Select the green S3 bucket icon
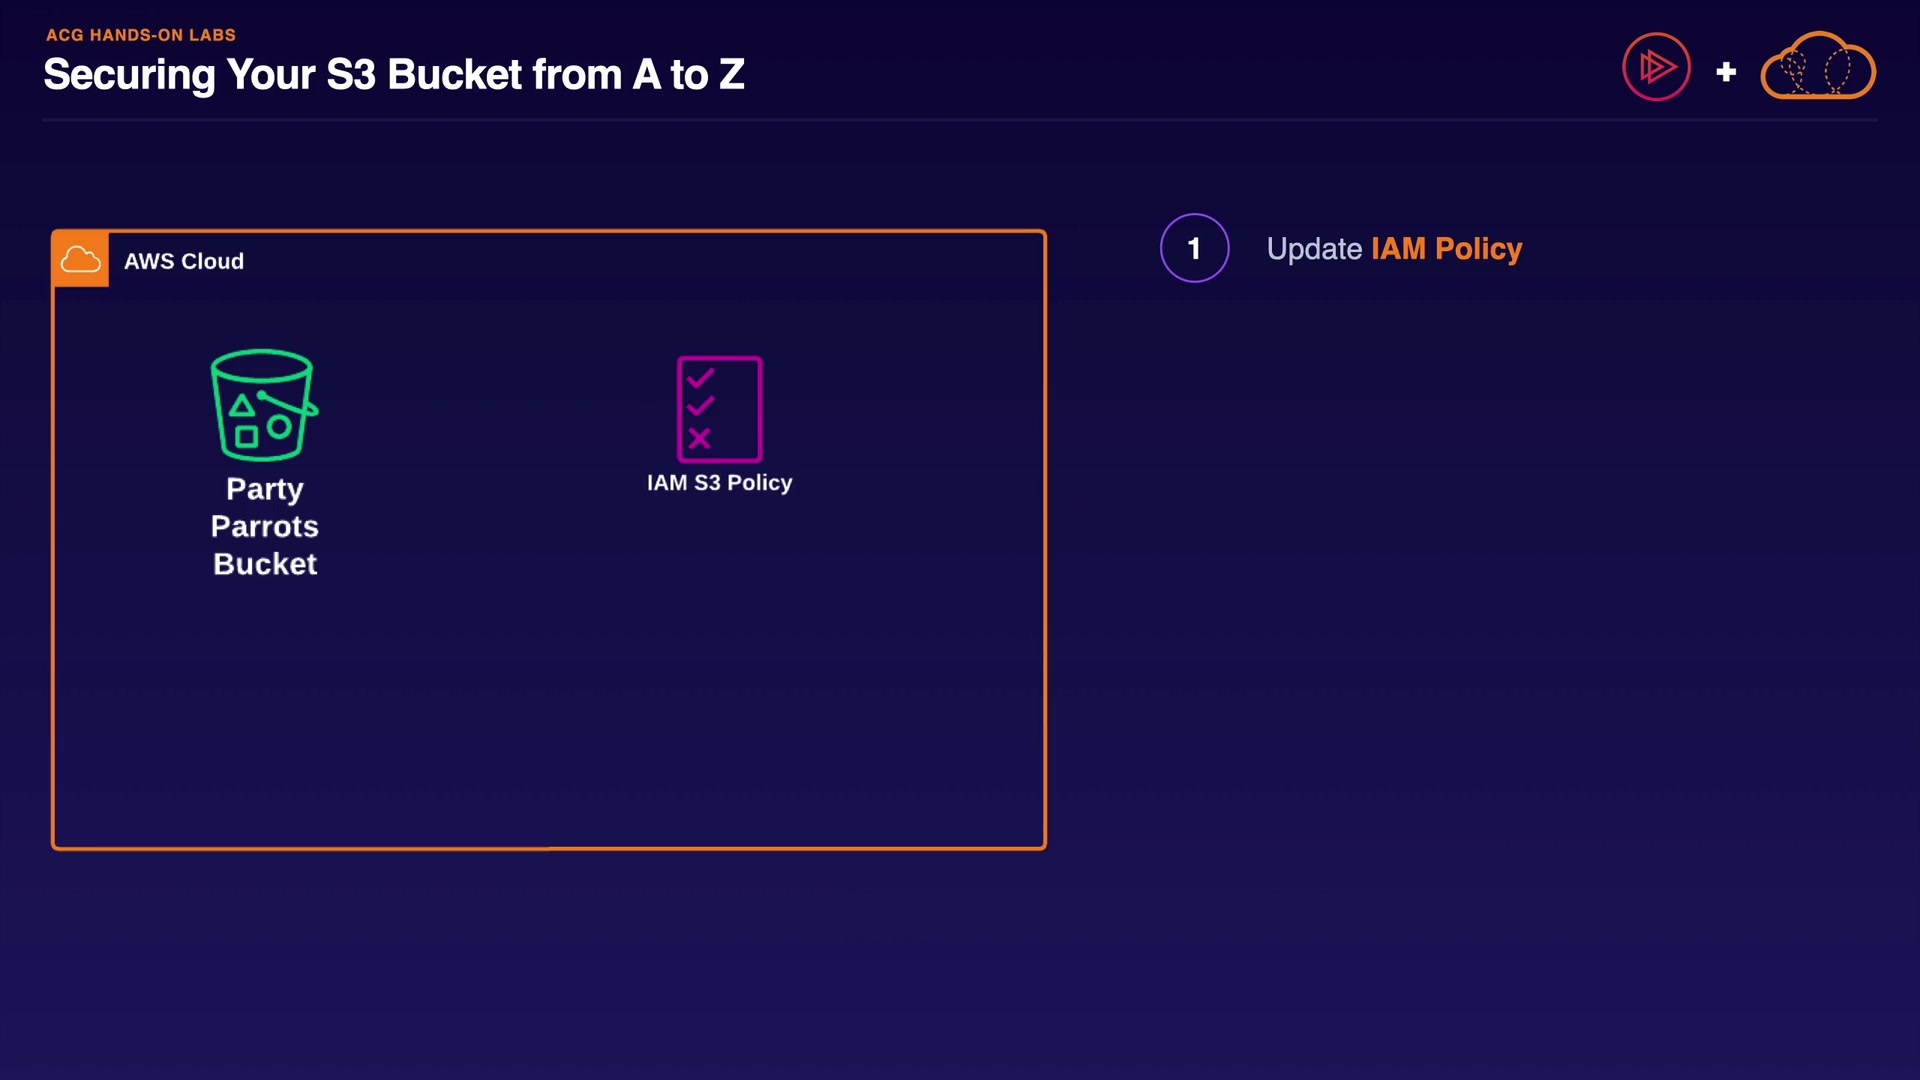 [264, 404]
